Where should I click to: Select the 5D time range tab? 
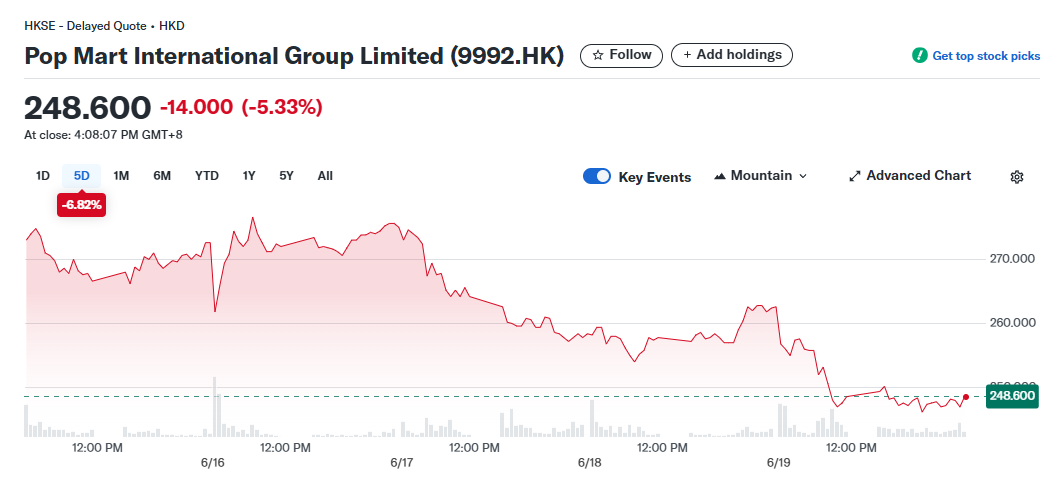pos(82,176)
